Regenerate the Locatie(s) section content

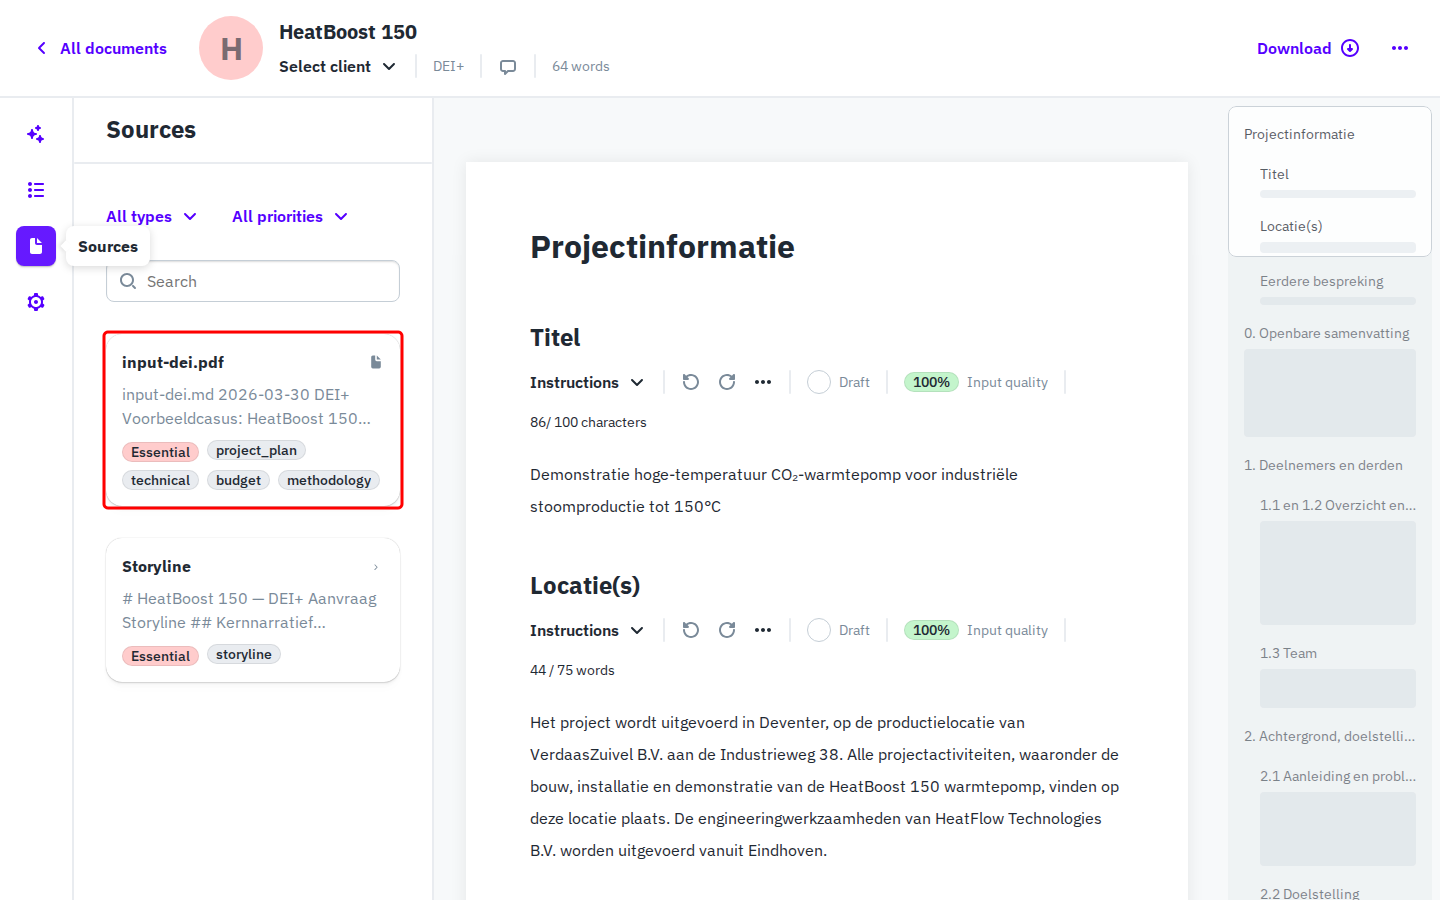727,630
